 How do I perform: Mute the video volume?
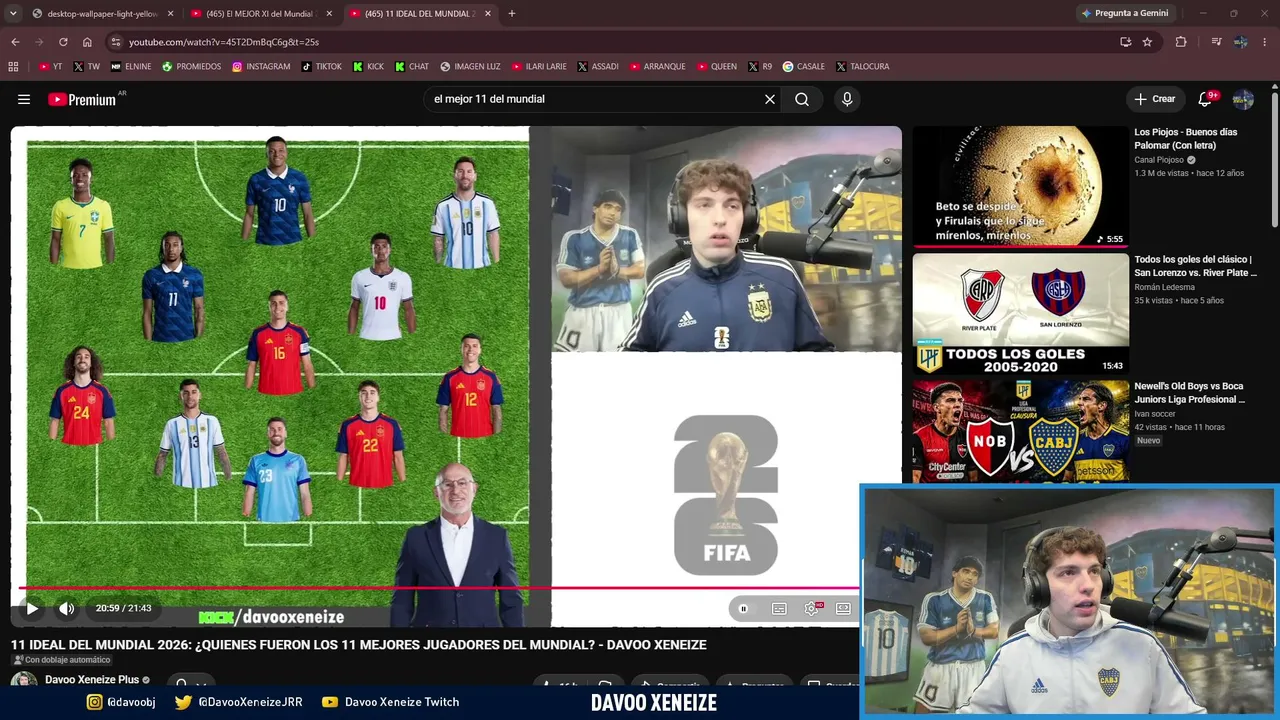pos(66,608)
